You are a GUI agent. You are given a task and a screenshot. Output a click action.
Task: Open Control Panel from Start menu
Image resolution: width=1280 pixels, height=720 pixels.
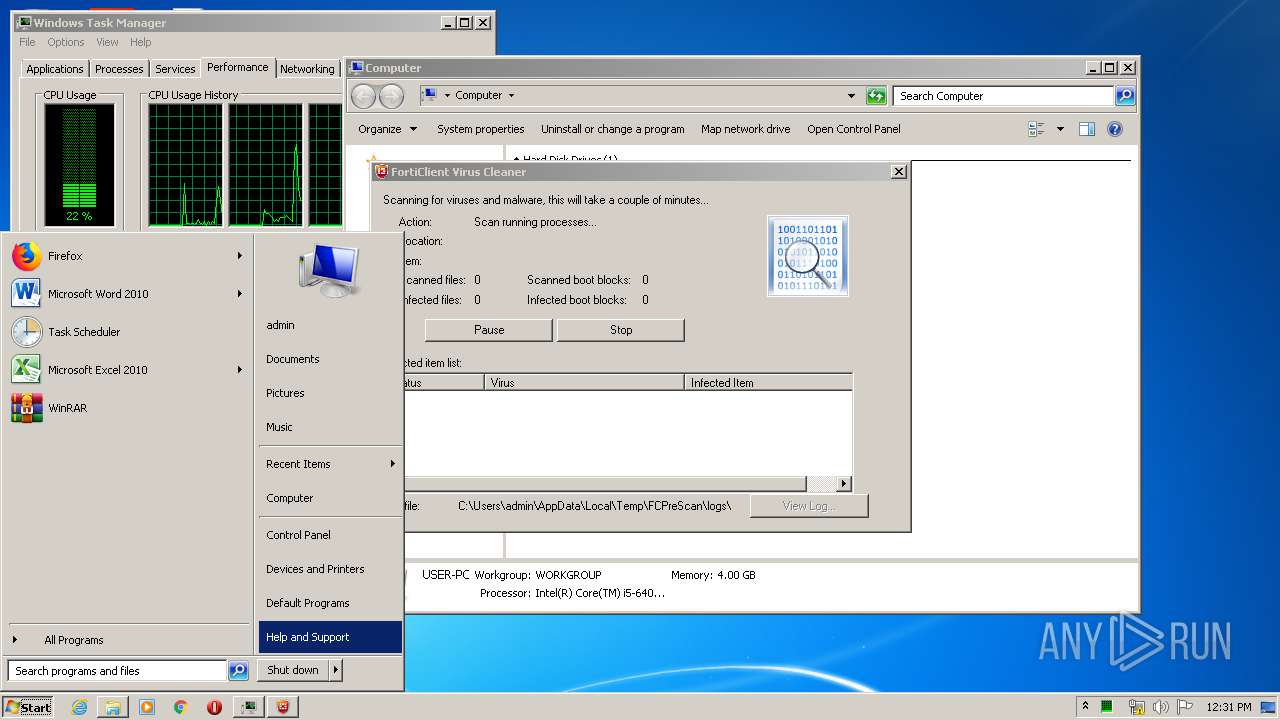(x=330, y=535)
